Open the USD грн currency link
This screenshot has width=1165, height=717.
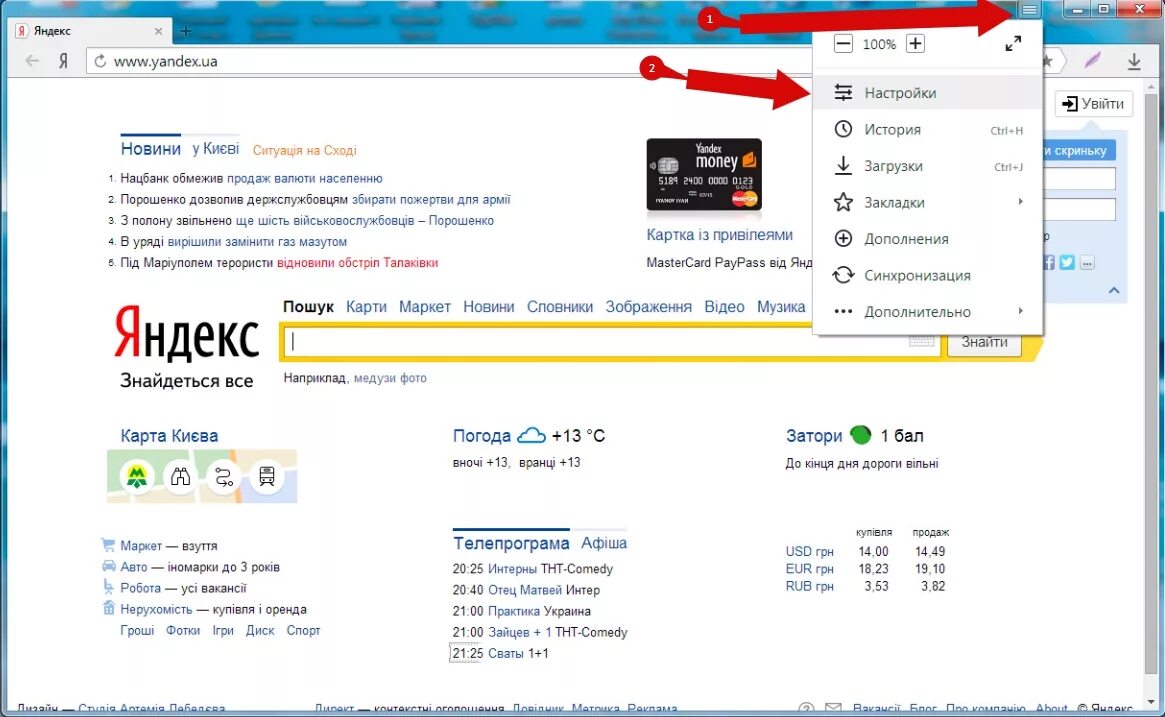[810, 551]
